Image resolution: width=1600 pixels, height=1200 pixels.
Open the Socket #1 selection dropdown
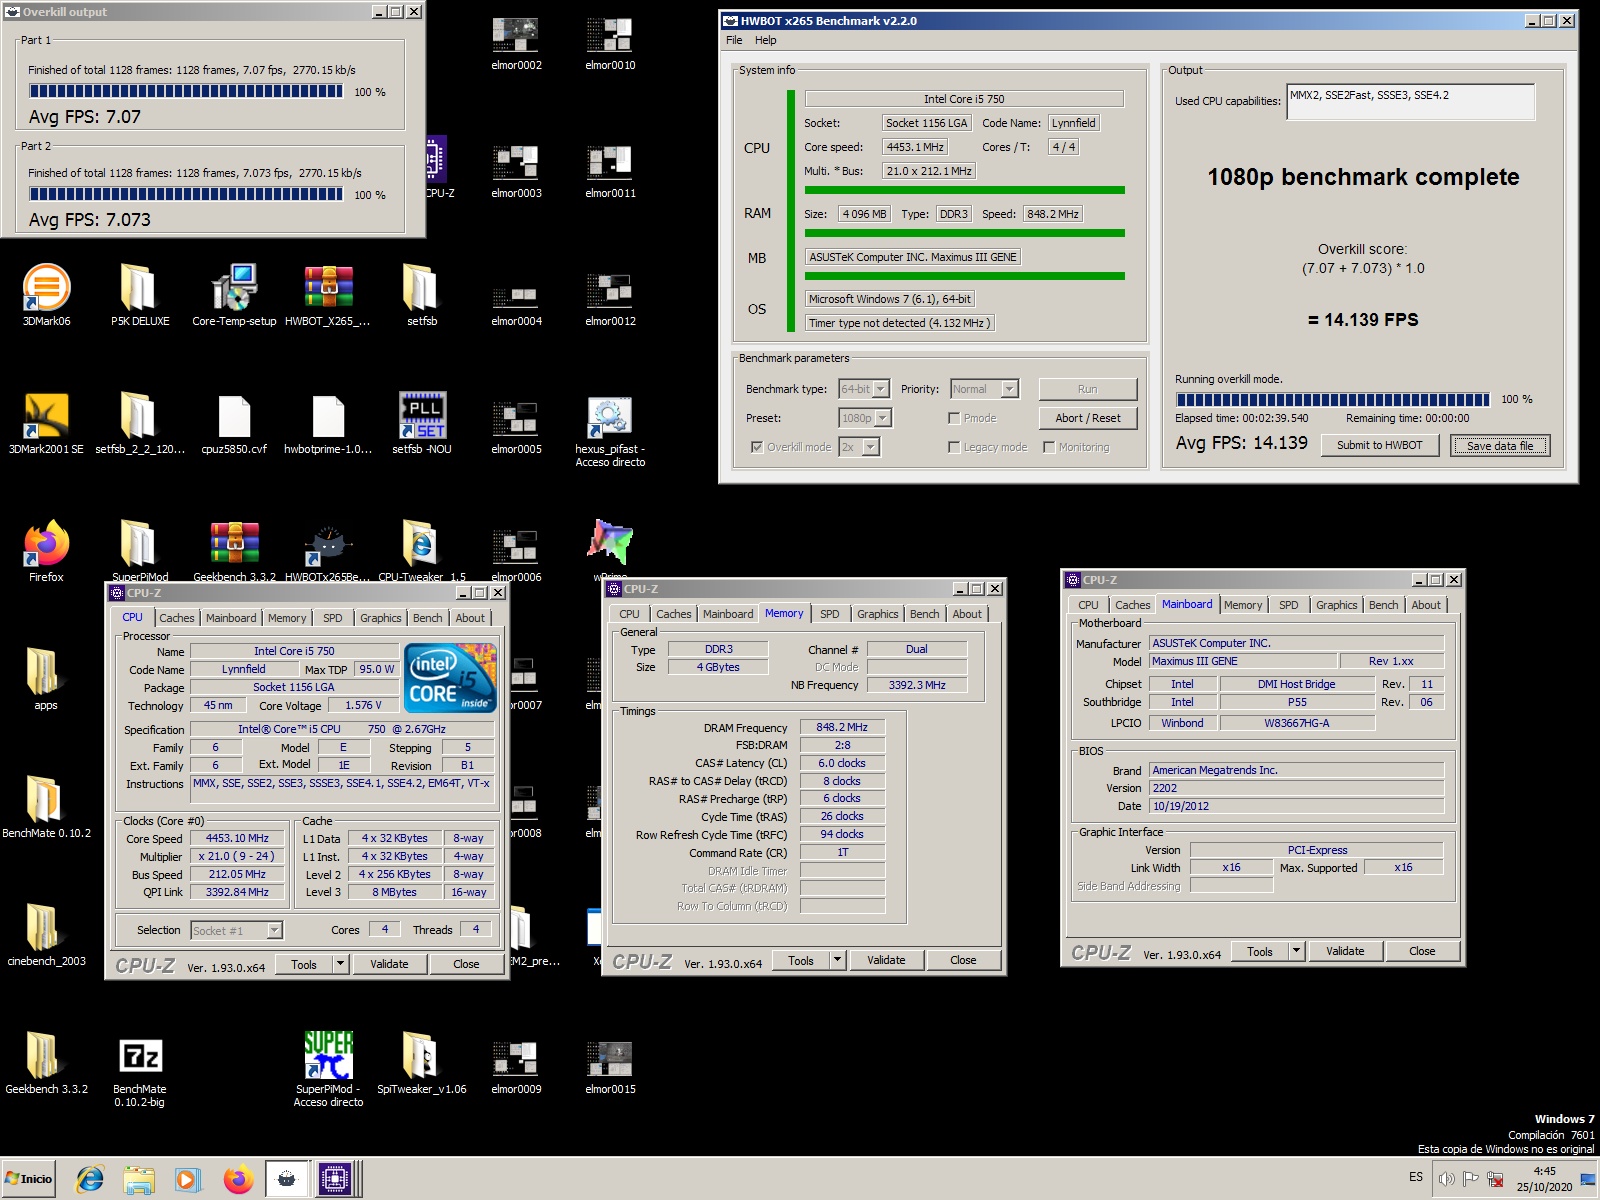tap(237, 930)
